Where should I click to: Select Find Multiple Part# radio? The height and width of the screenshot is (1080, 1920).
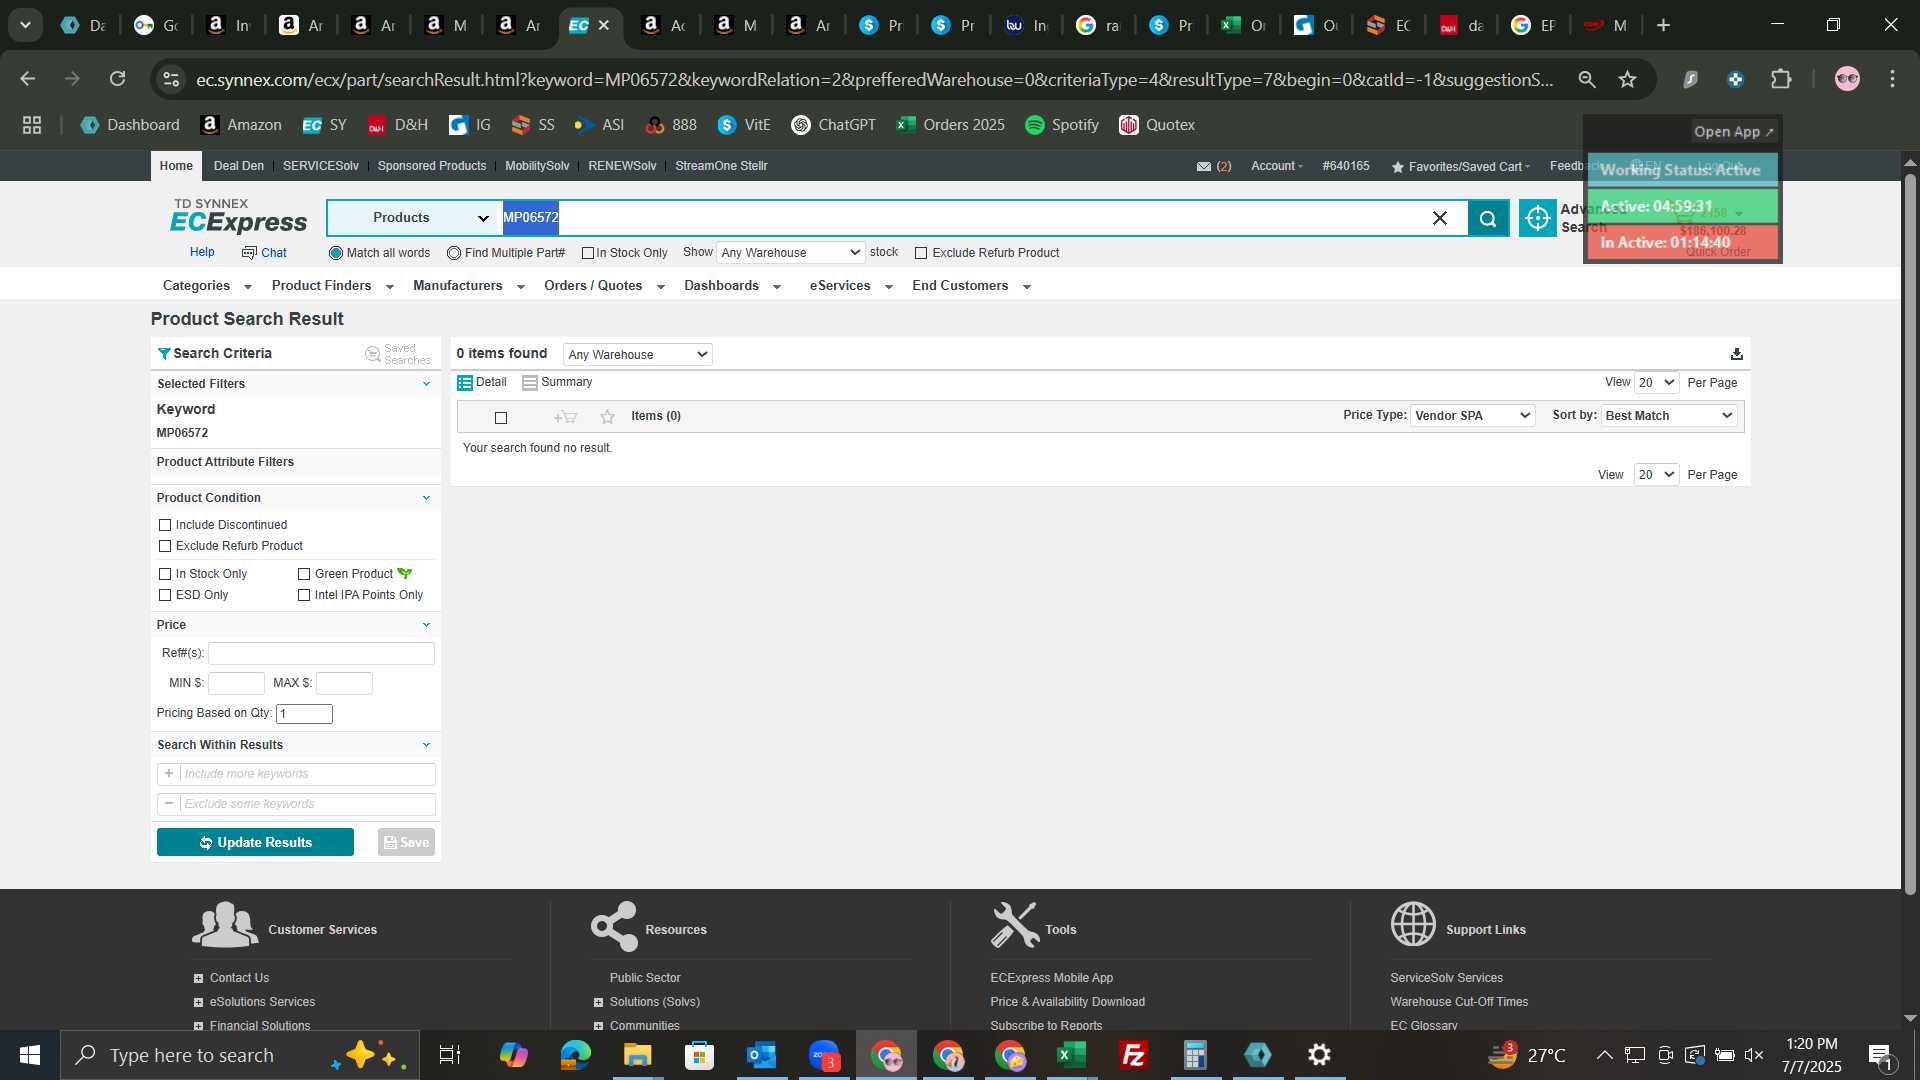click(x=454, y=253)
